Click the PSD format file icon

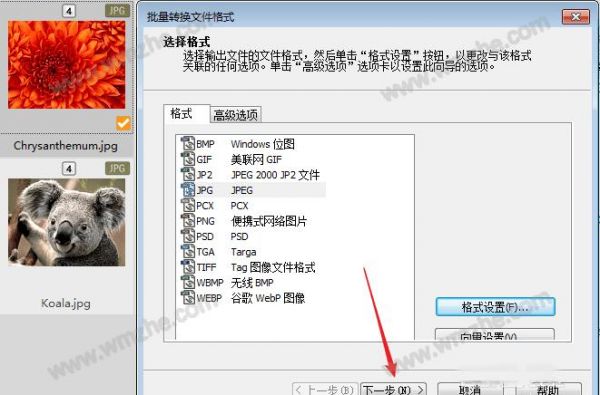click(x=188, y=236)
